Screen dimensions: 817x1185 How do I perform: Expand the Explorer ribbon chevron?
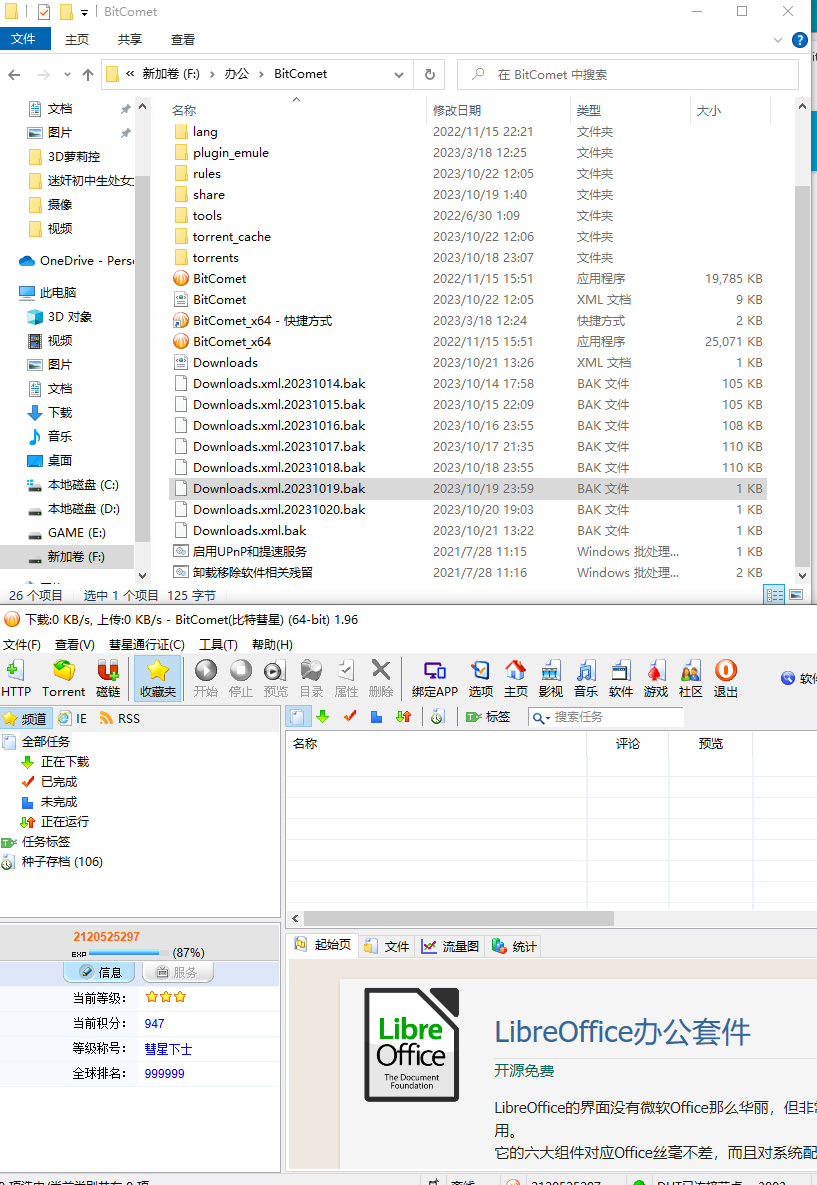780,40
